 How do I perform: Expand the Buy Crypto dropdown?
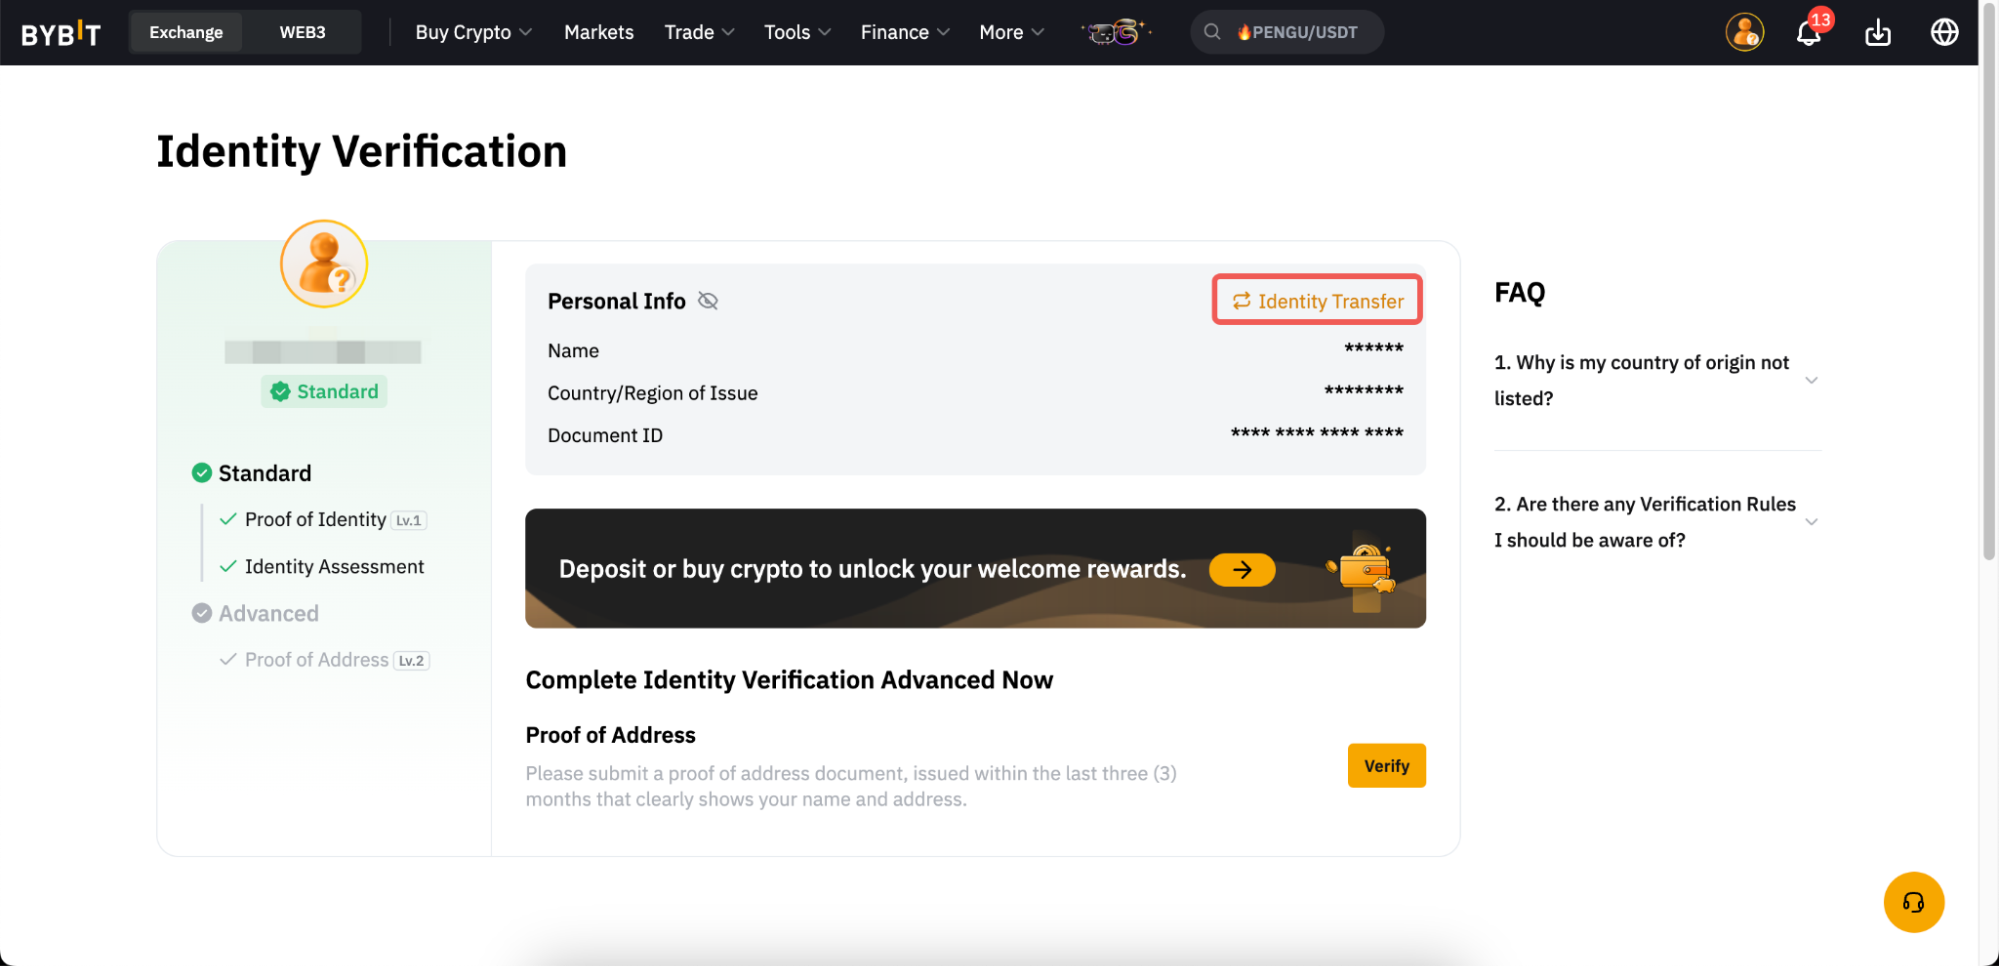[x=473, y=32]
